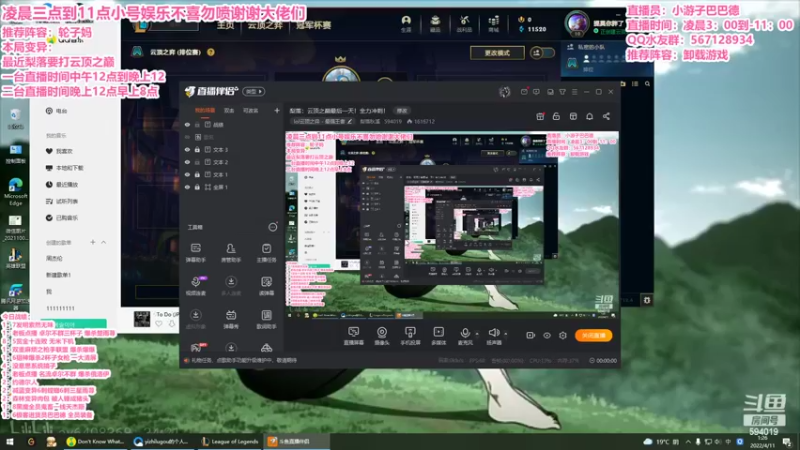Click the unlock padlock icon in companion header

pyautogui.click(x=556, y=116)
